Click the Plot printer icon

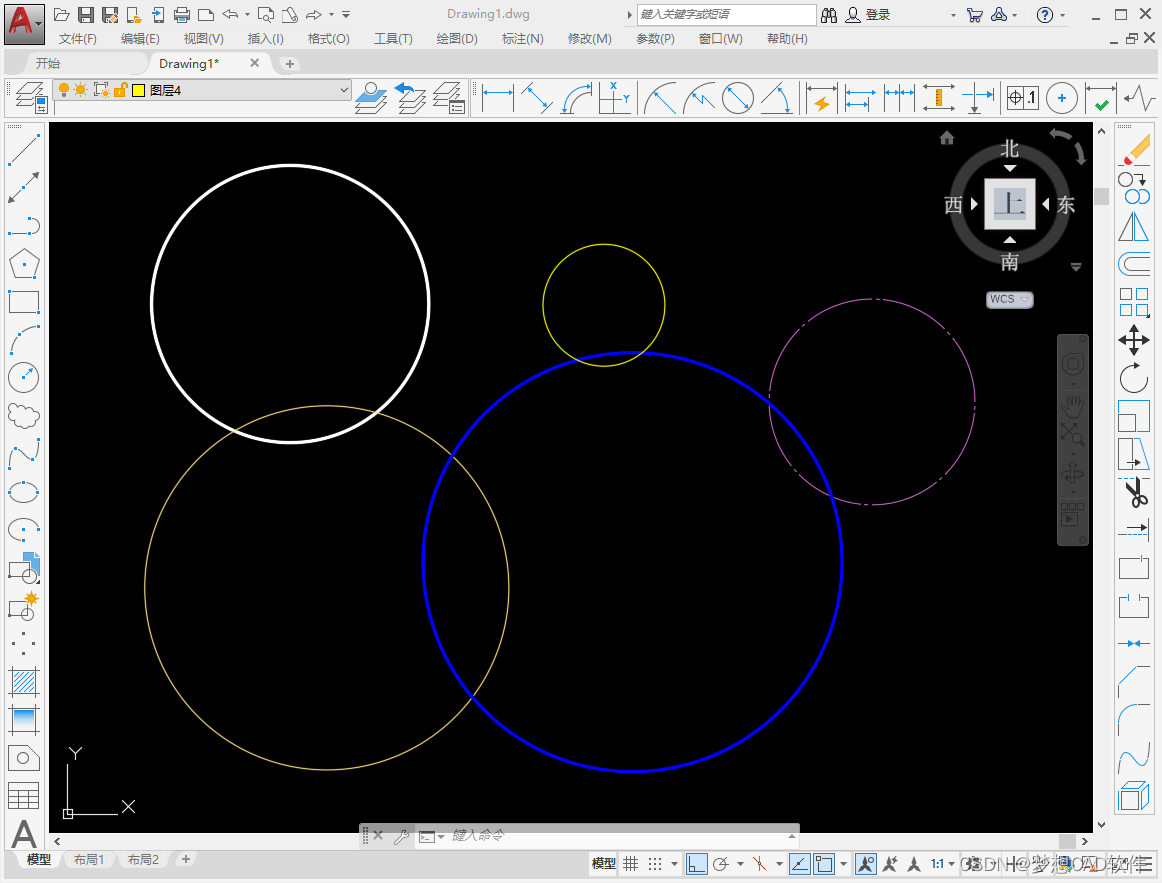182,15
